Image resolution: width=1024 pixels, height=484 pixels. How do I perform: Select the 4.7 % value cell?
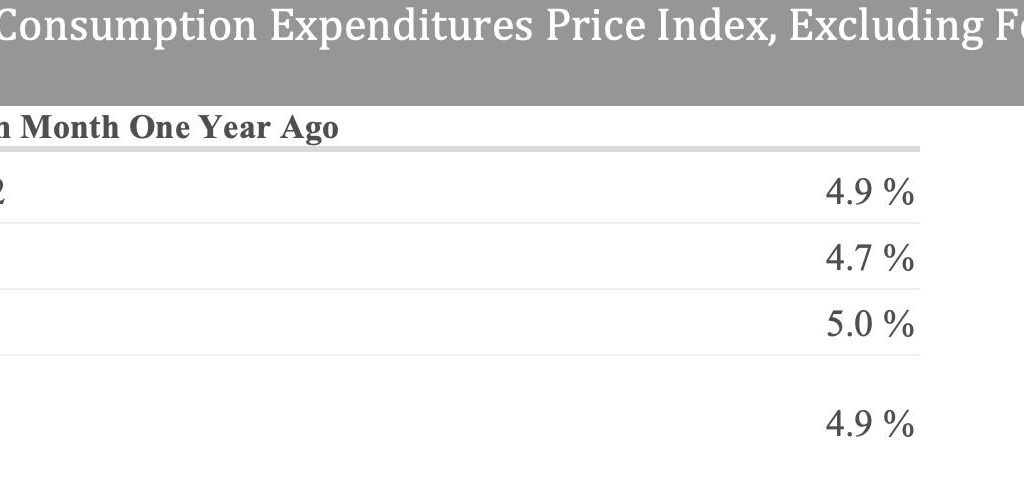click(x=869, y=257)
